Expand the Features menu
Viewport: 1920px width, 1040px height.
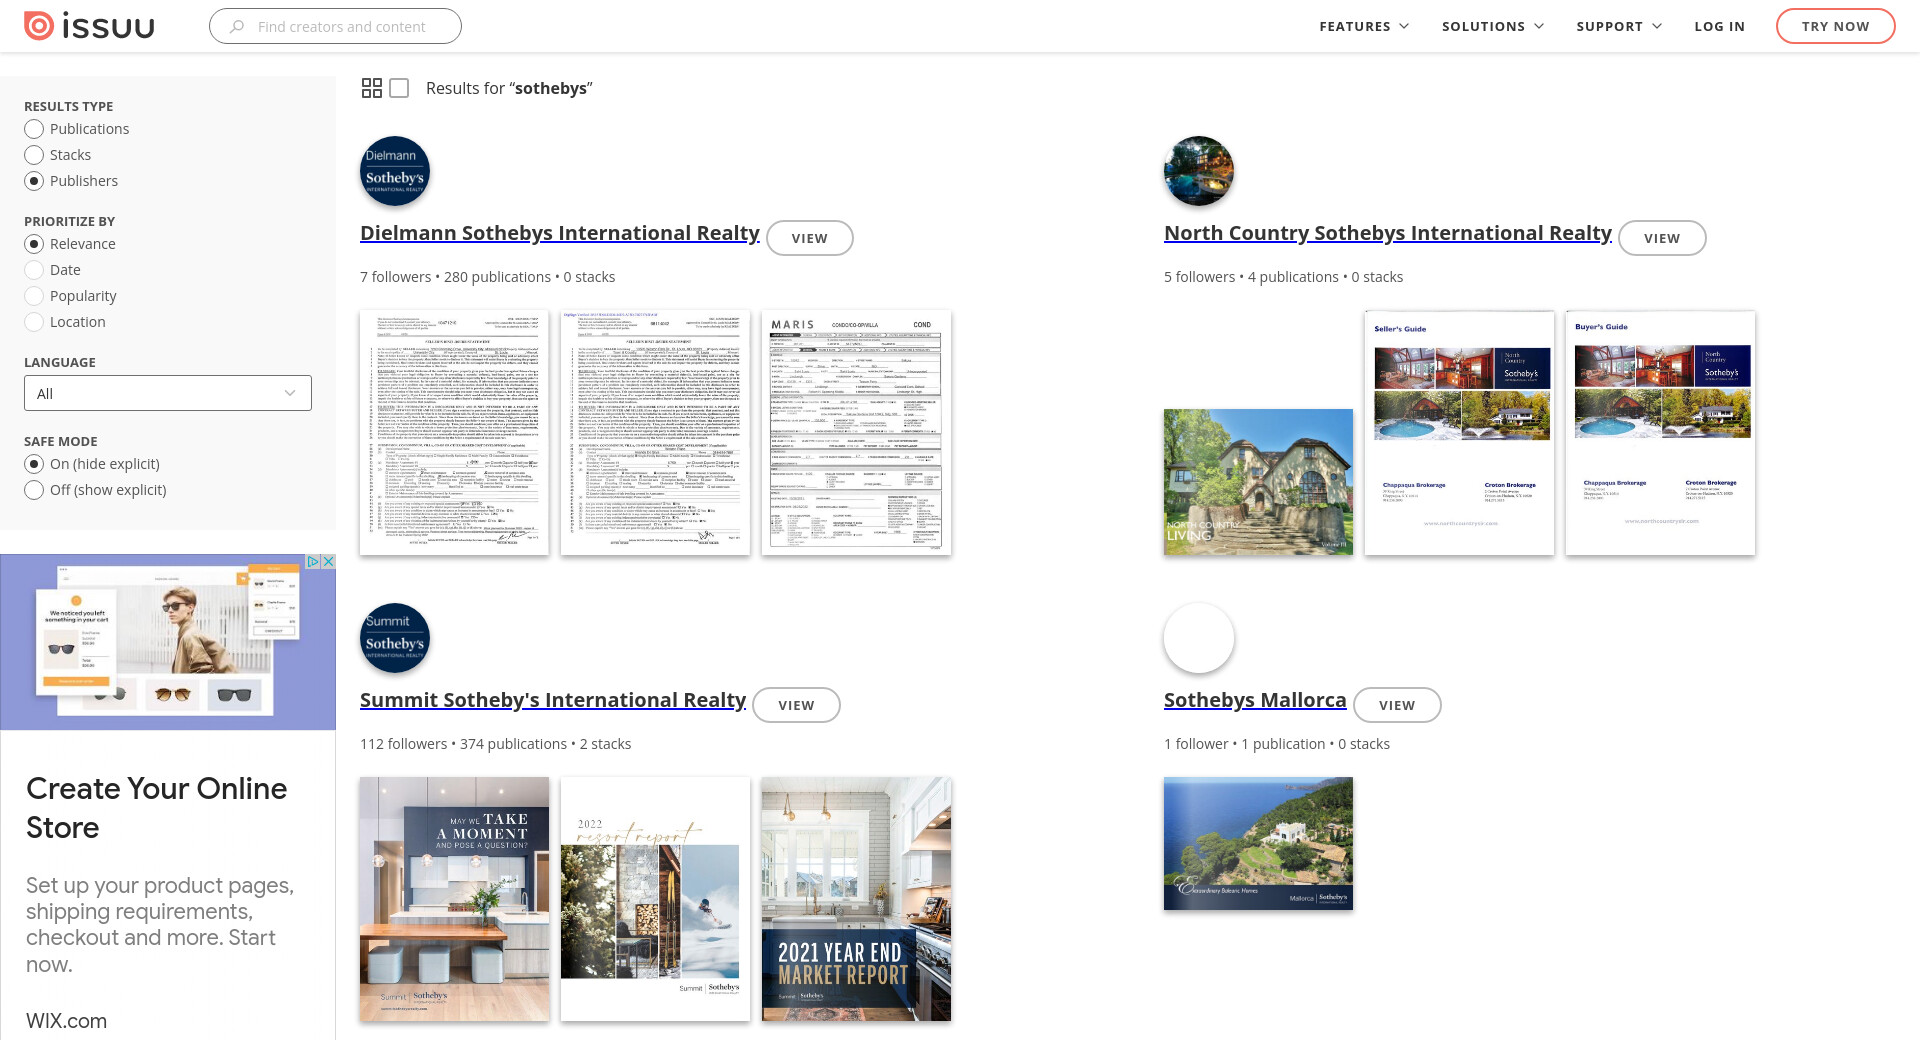[x=1363, y=26]
